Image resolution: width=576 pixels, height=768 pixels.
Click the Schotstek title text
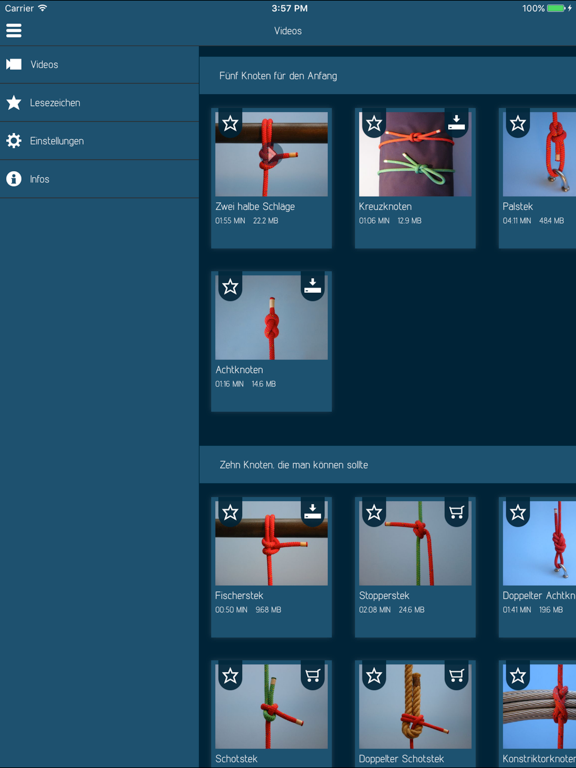pos(236,759)
